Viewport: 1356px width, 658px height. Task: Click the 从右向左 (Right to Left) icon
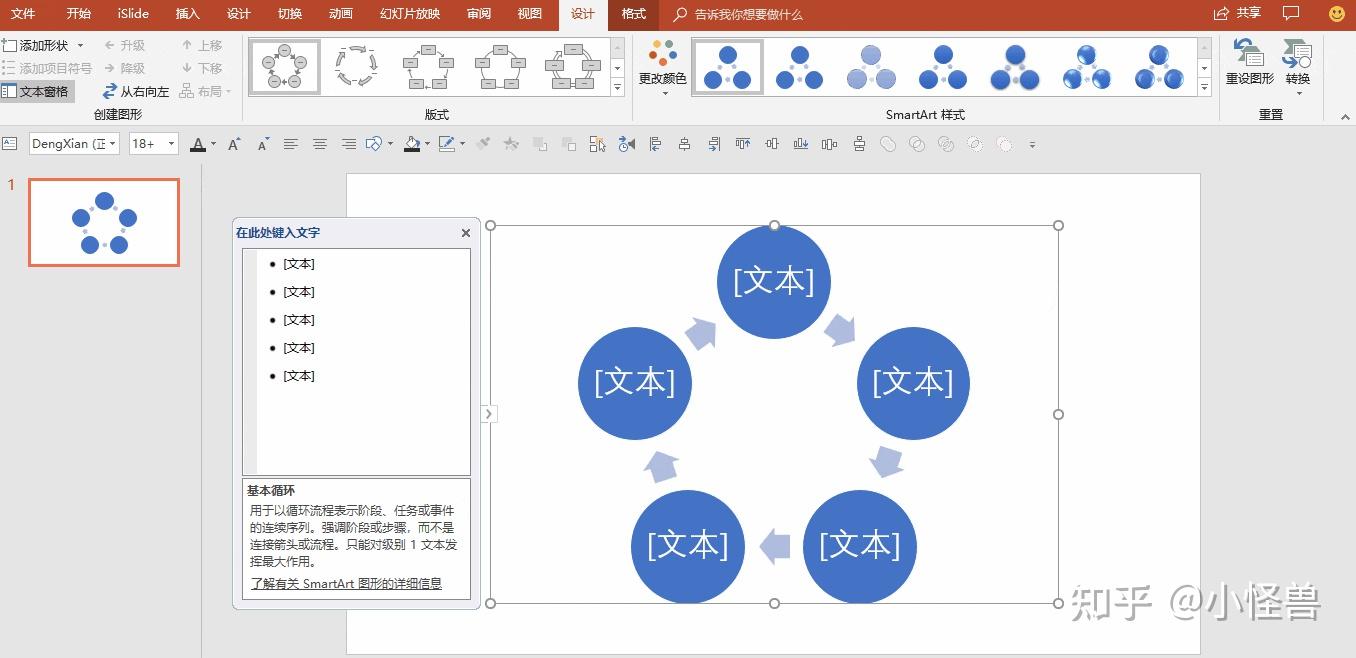(134, 91)
